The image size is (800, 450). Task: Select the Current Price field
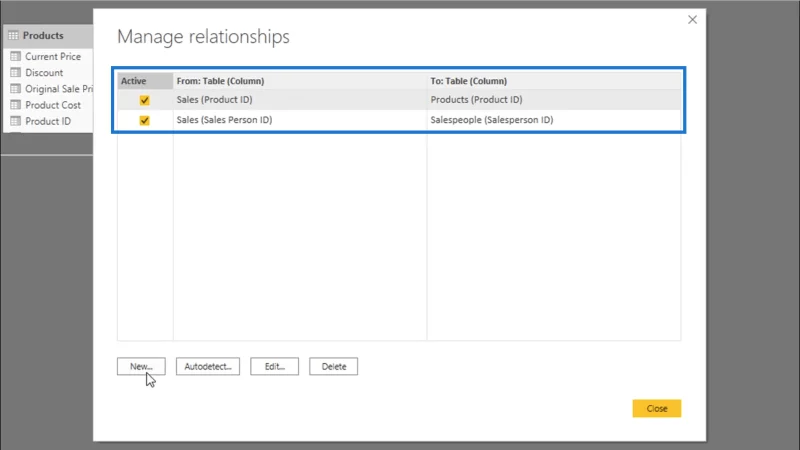point(53,57)
